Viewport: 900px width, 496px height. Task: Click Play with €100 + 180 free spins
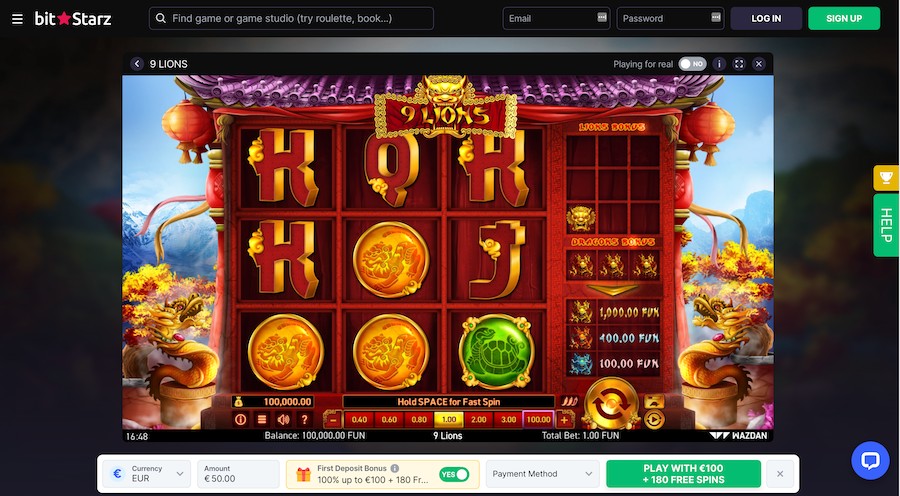click(683, 474)
